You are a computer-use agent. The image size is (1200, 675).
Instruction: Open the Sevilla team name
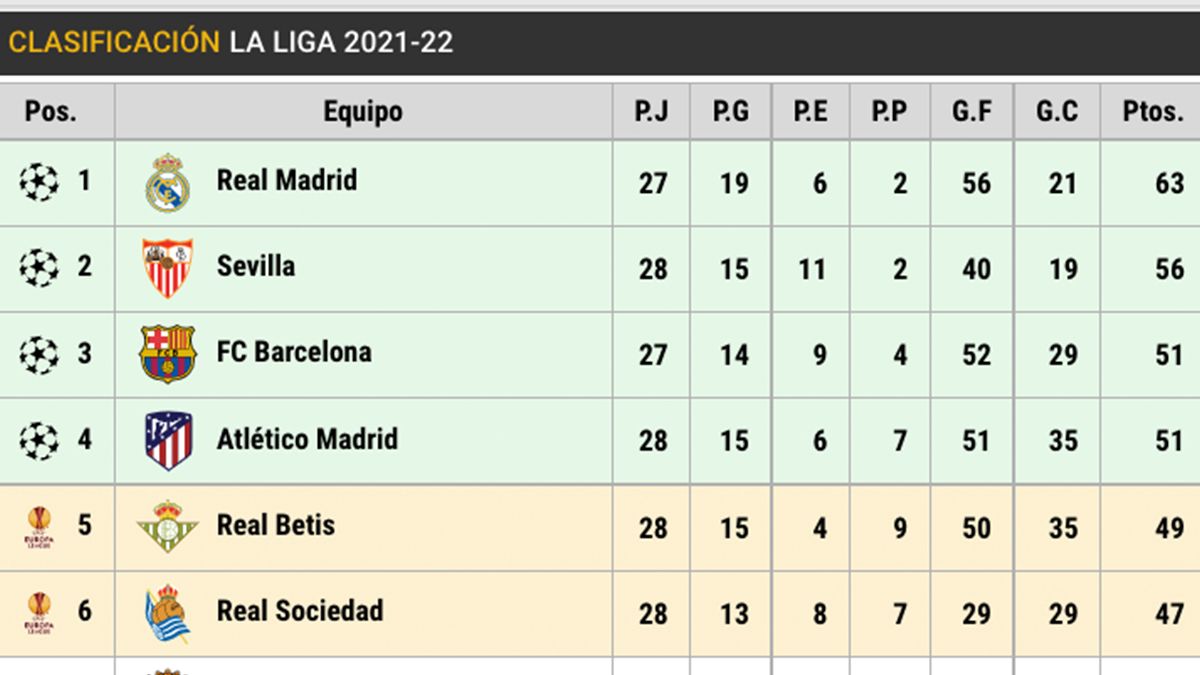256,266
